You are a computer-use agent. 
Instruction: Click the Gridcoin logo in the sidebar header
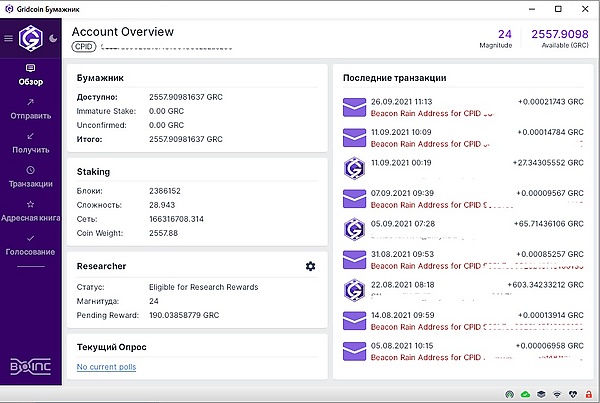(31, 38)
